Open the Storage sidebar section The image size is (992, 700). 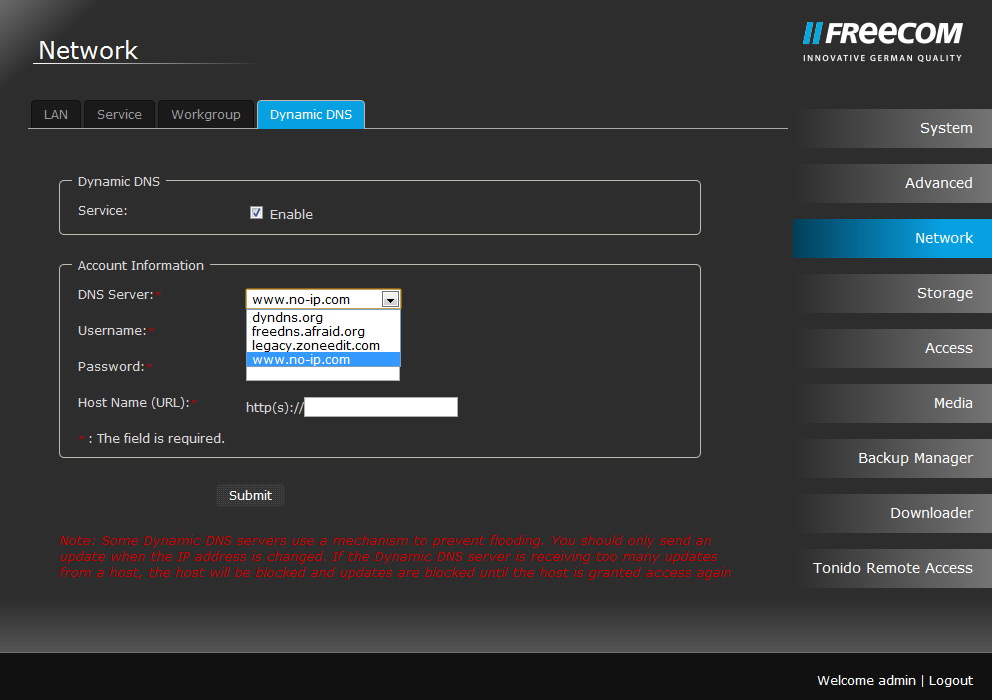[x=893, y=294]
